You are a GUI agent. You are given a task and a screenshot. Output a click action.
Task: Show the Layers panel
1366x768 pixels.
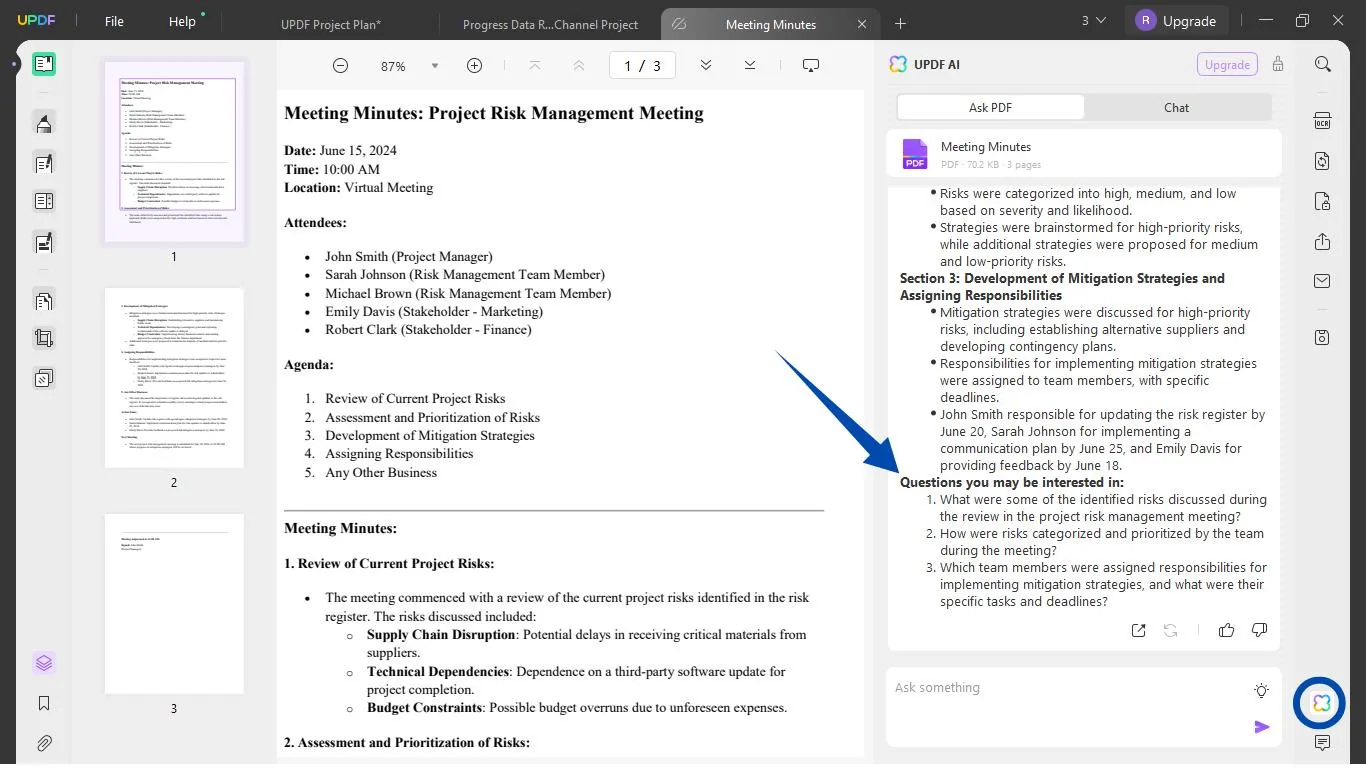[44, 663]
